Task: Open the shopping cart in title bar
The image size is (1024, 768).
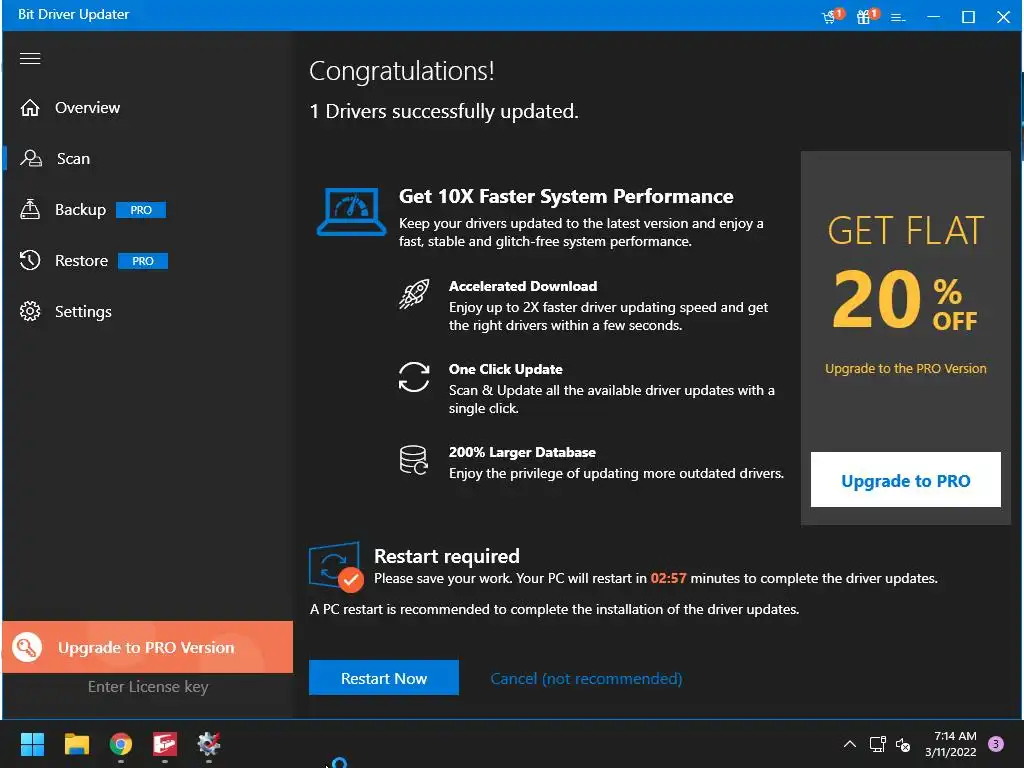Action: (x=831, y=16)
